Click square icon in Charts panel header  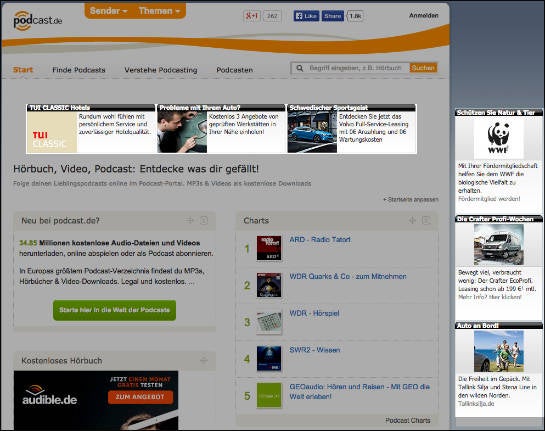426,220
